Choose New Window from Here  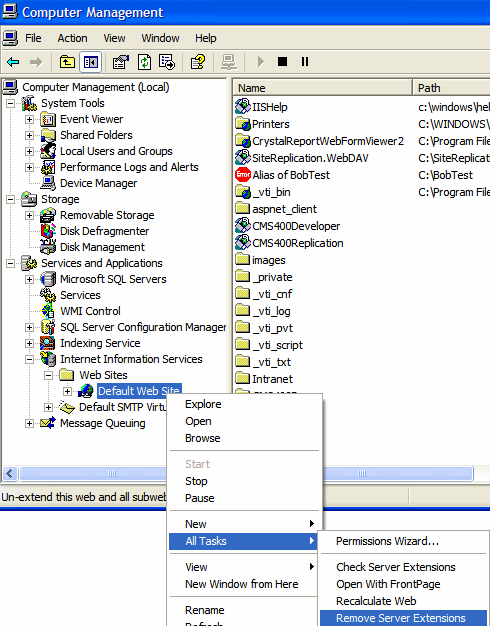click(x=244, y=584)
